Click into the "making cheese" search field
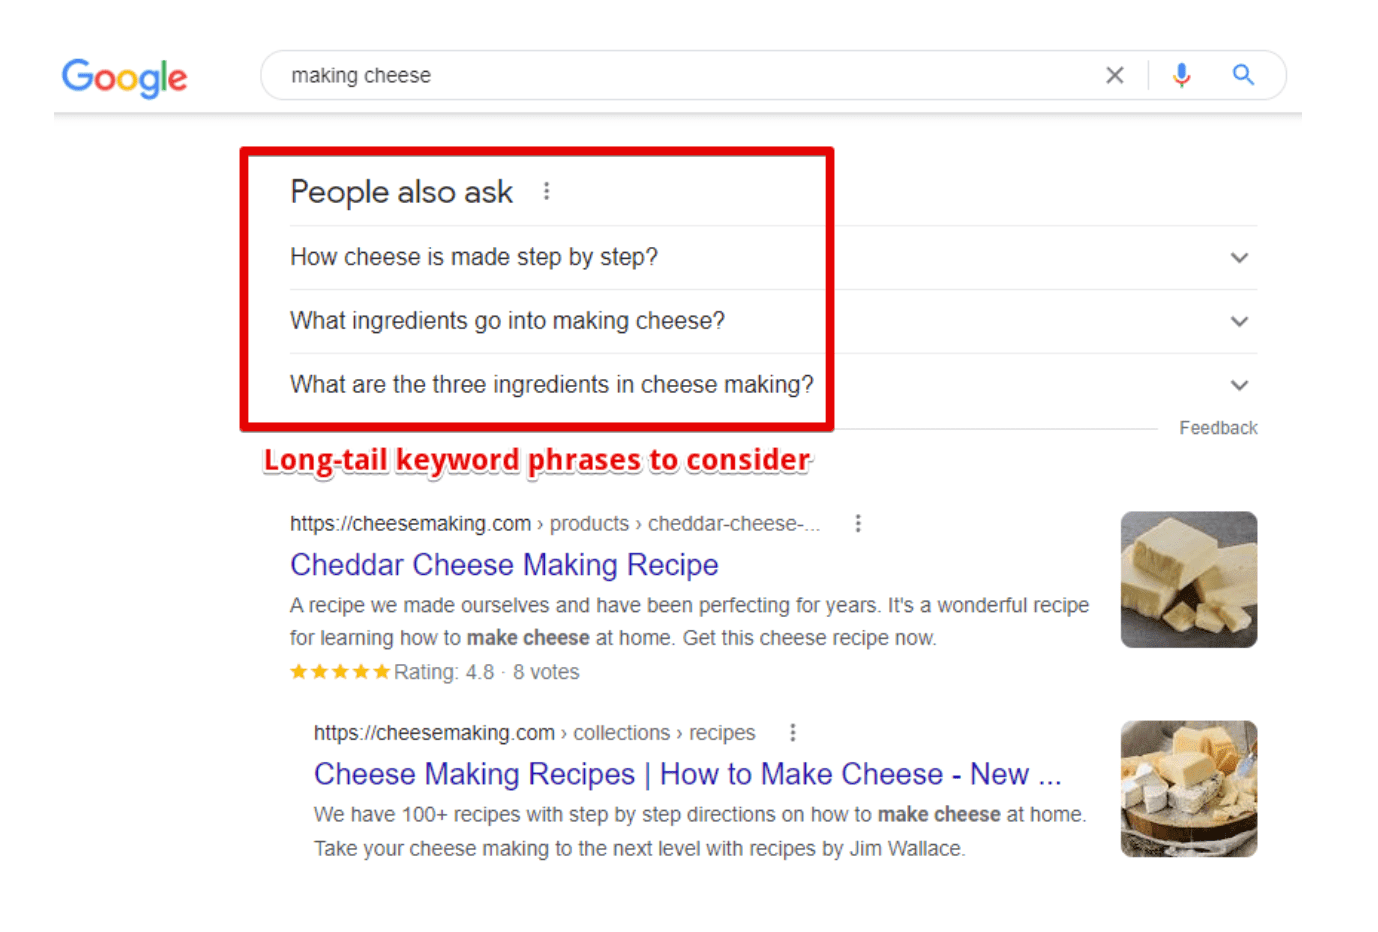 point(690,75)
